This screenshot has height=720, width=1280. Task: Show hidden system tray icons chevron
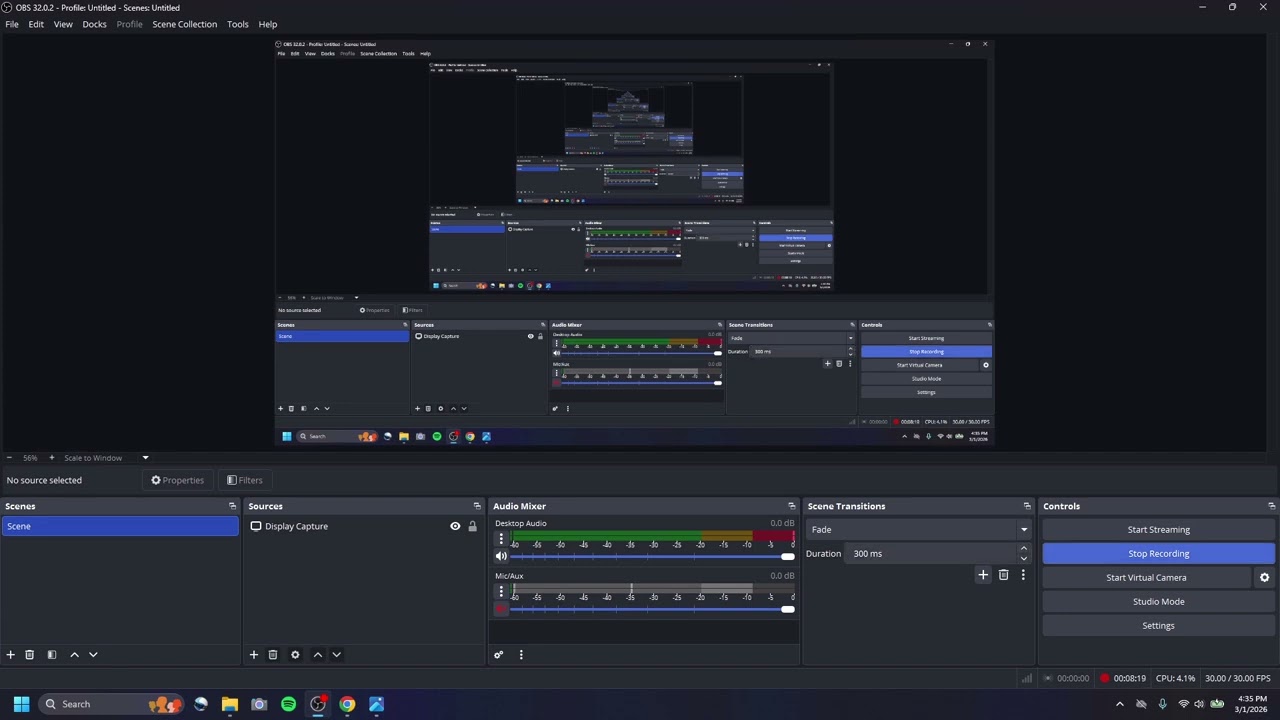pyautogui.click(x=1120, y=704)
